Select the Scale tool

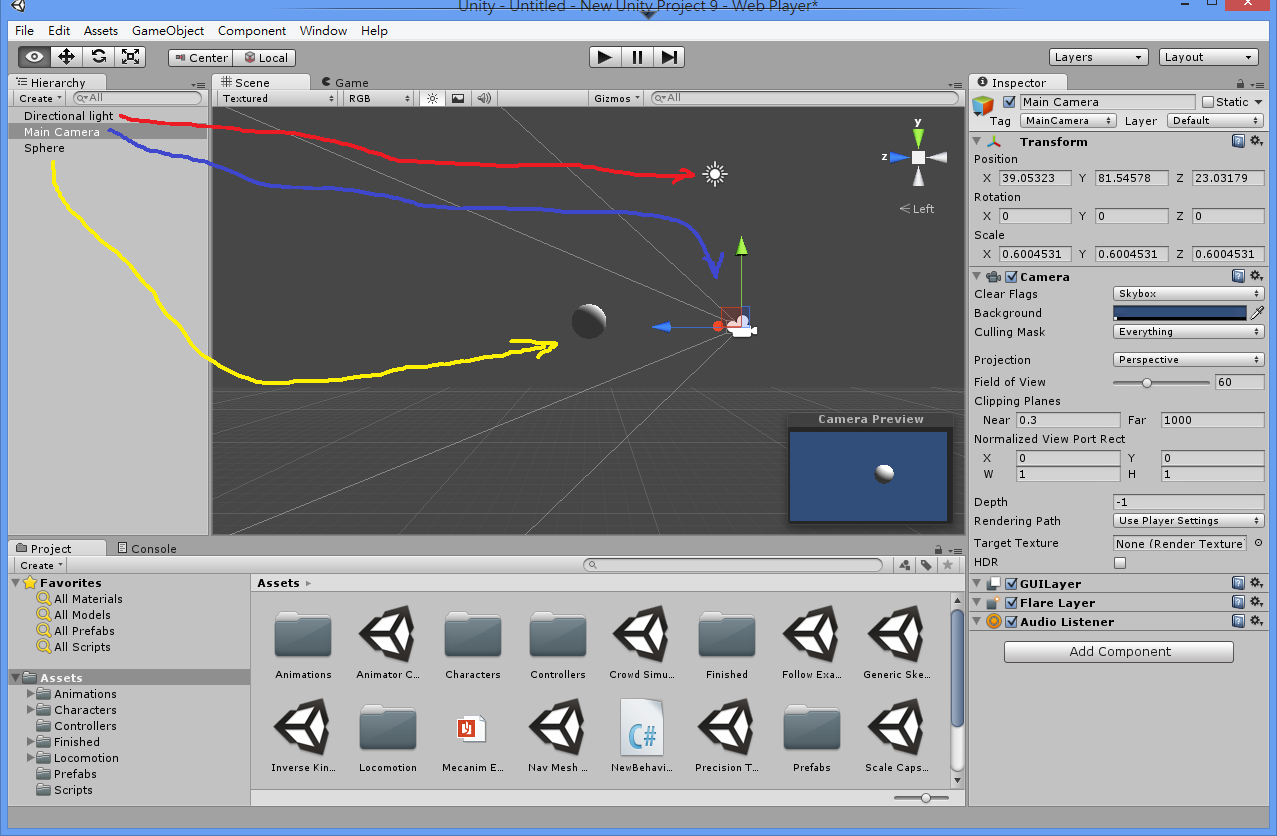point(130,57)
